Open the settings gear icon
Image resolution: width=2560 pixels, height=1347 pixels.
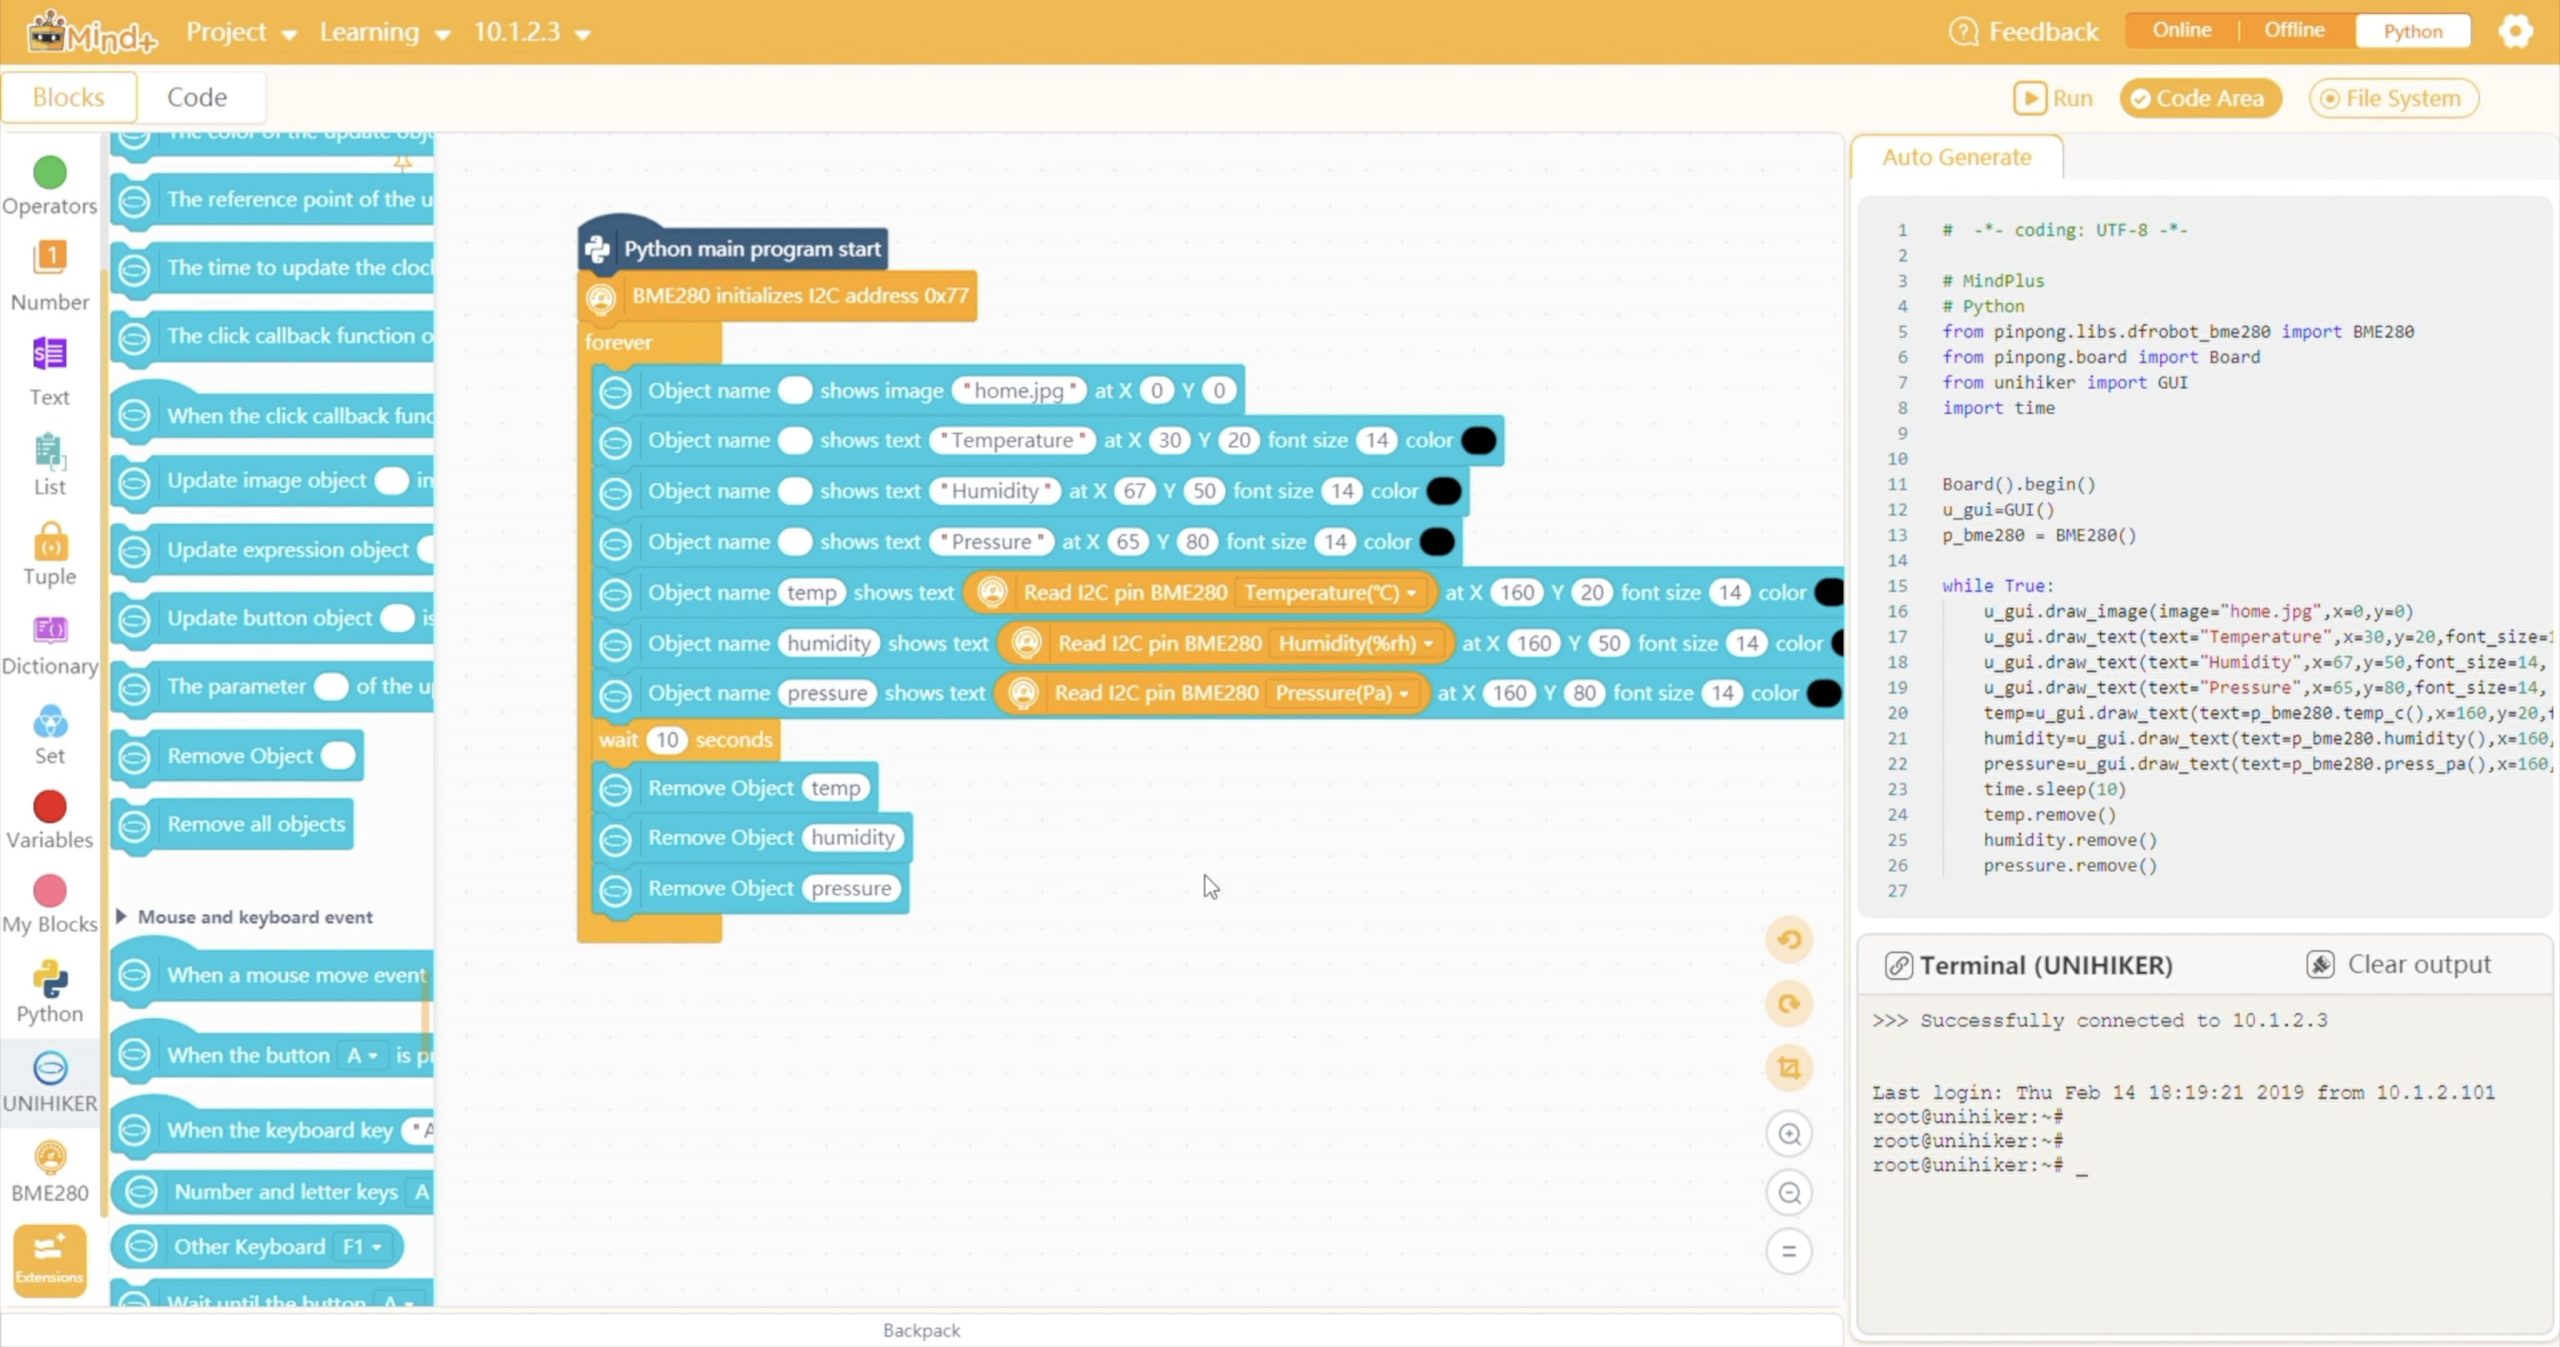click(x=2515, y=31)
